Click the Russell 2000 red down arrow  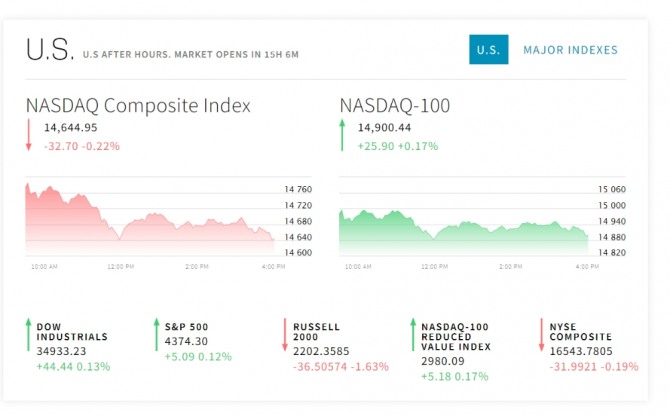click(x=285, y=334)
